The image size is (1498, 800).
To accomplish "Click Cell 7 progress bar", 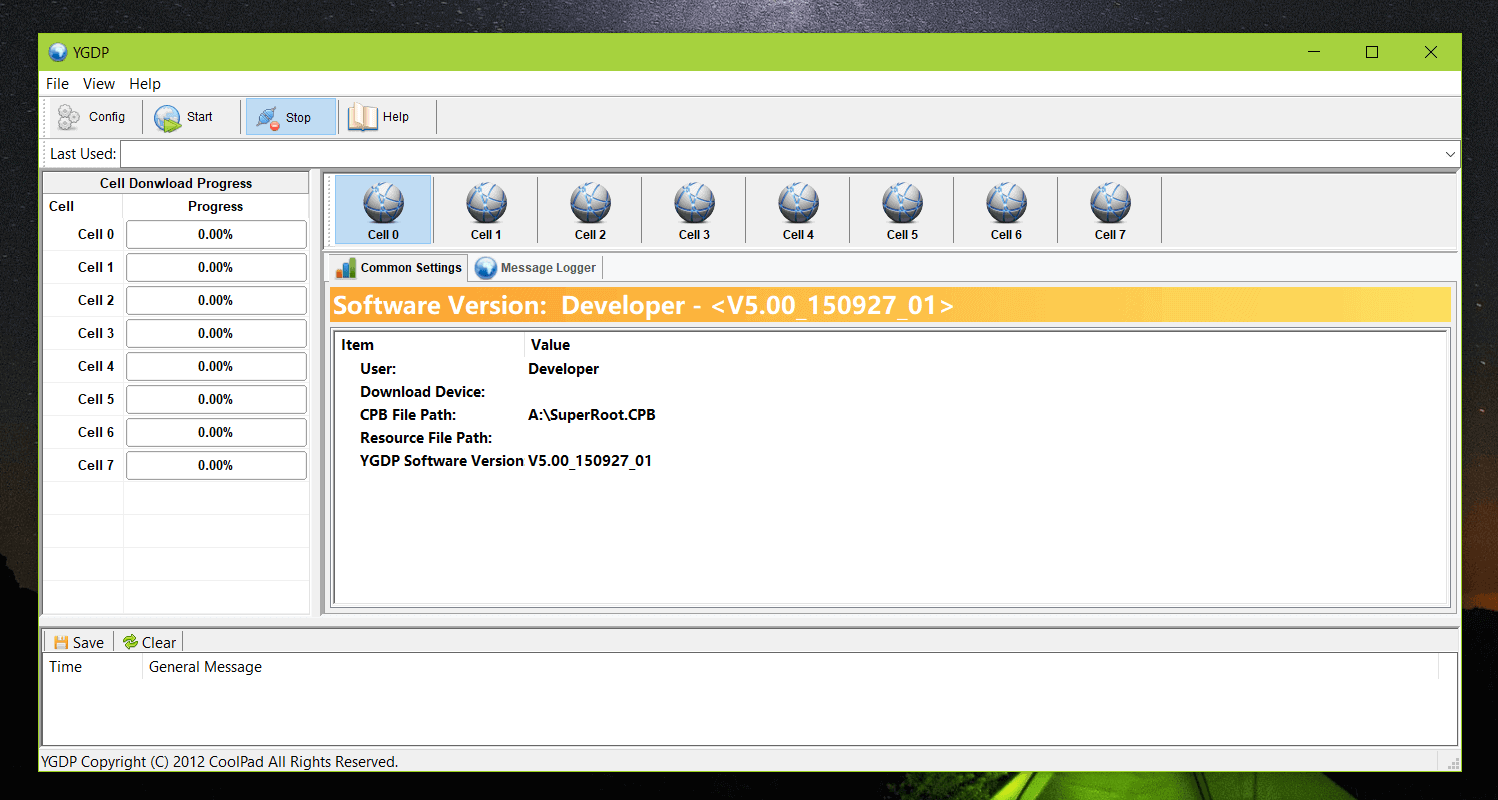I will (x=216, y=465).
